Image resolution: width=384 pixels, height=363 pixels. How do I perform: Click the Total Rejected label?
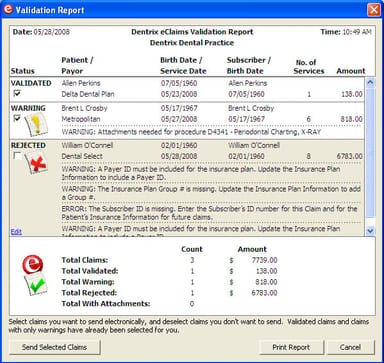tap(89, 293)
